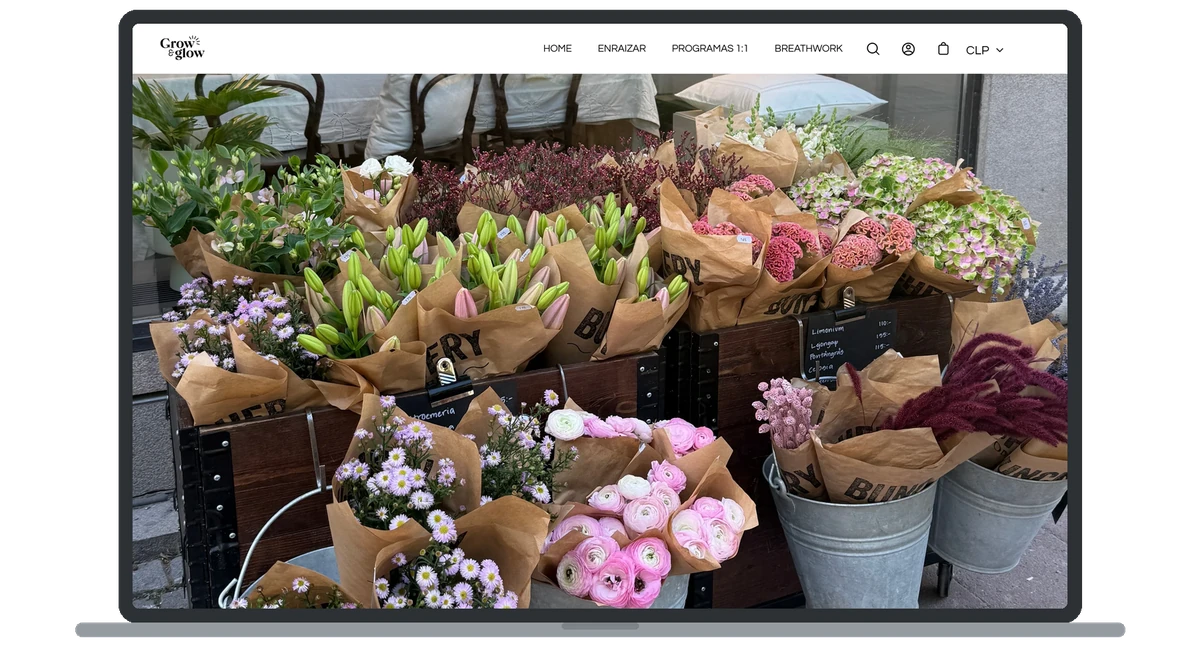Viewport: 1200px width, 670px height.
Task: Open the user account icon
Action: tap(908, 49)
